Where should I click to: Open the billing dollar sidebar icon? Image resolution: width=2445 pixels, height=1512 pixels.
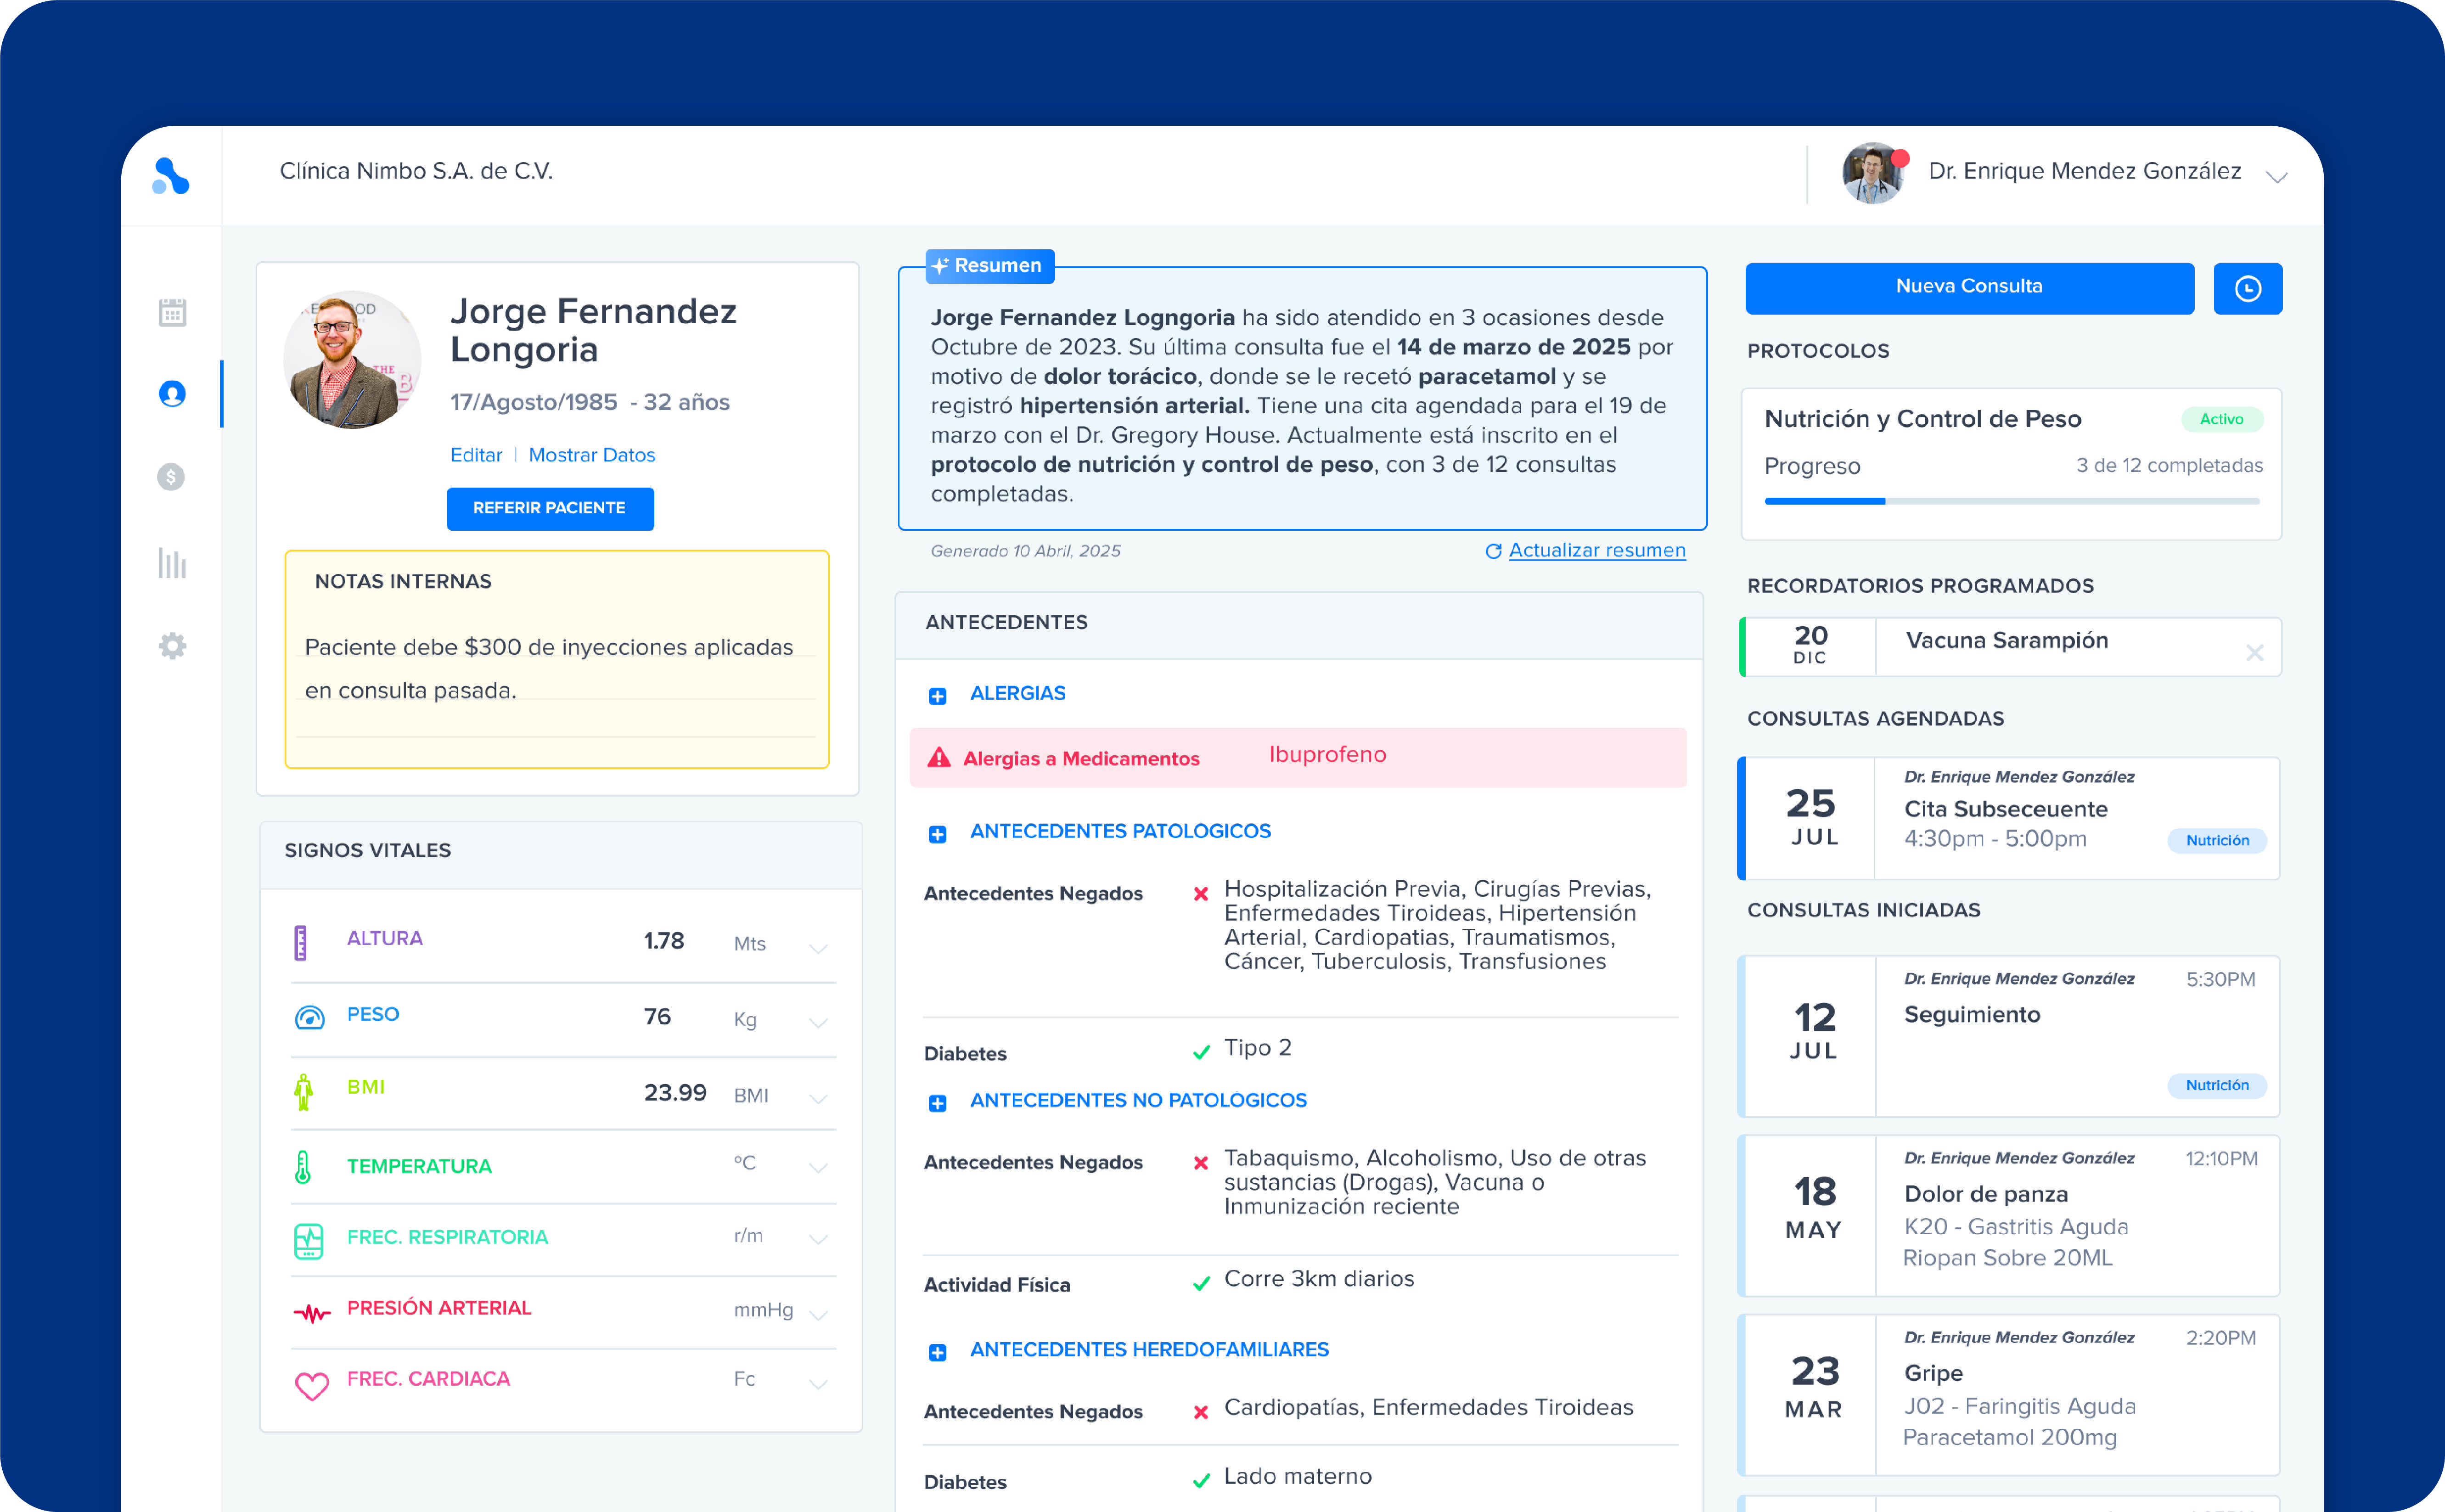pos(171,477)
